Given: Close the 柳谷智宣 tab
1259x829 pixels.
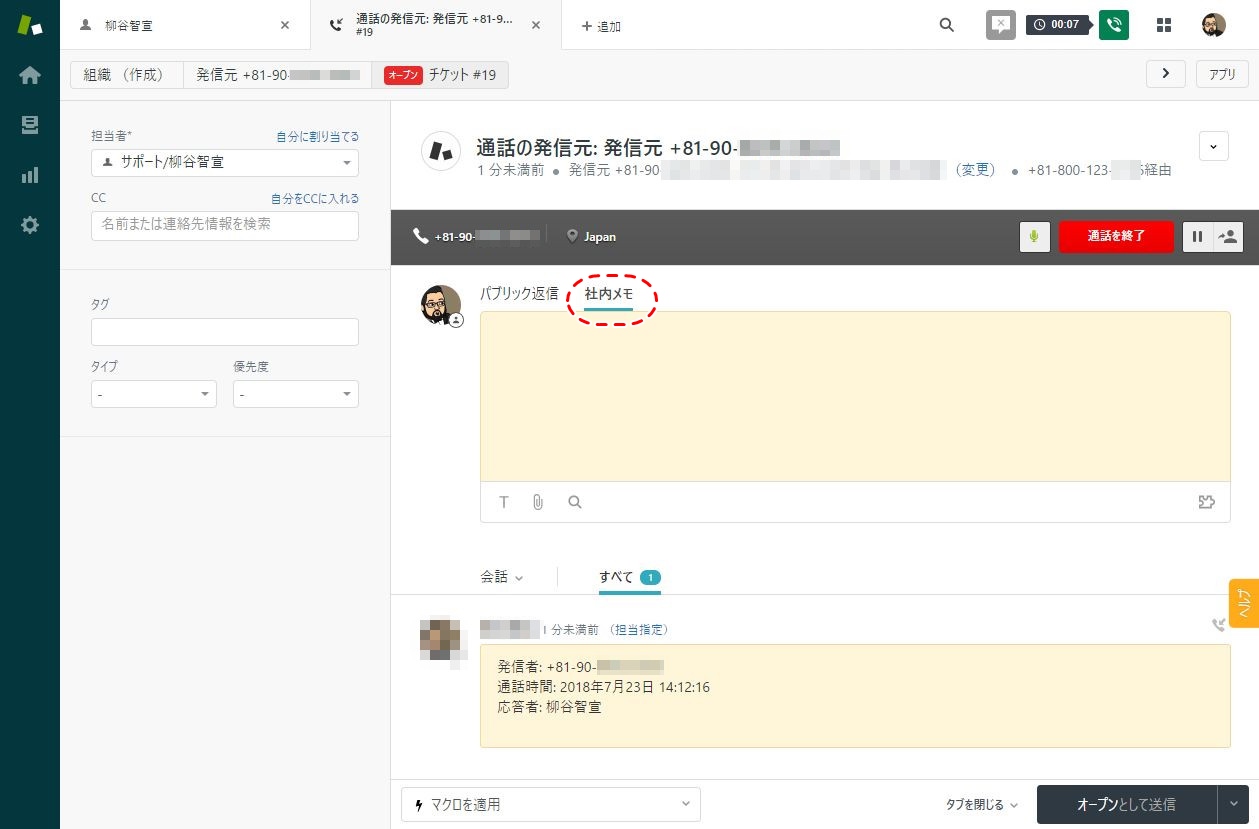Looking at the screenshot, I should point(285,25).
